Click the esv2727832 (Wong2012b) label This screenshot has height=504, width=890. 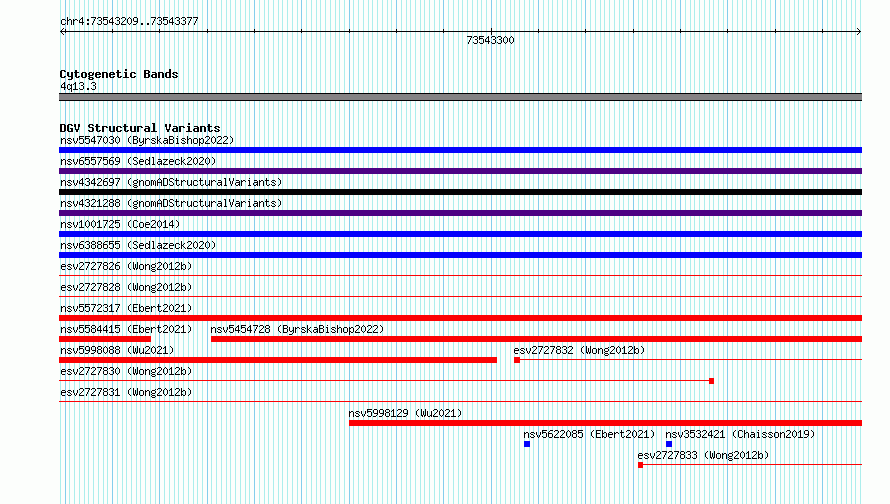[x=579, y=350]
